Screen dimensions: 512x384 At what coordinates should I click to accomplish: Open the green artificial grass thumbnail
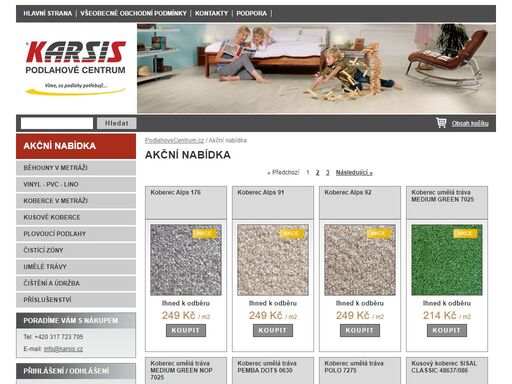pos(447,260)
